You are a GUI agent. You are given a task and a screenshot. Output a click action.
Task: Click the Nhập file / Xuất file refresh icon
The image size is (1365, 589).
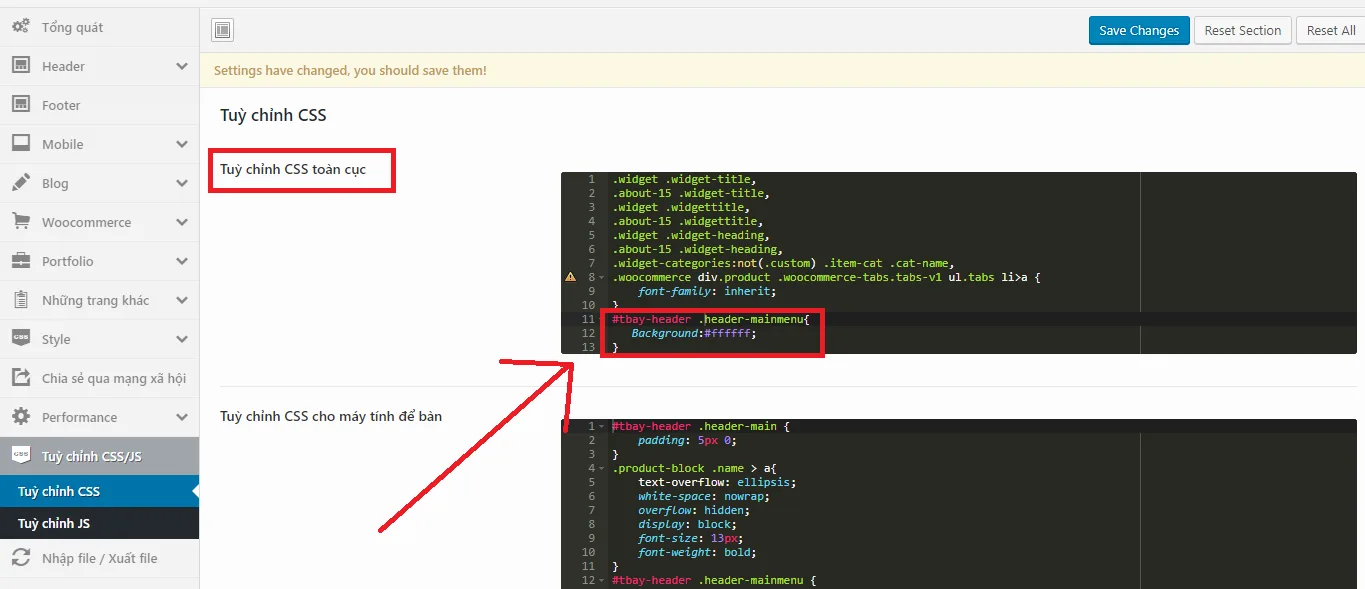pos(20,558)
